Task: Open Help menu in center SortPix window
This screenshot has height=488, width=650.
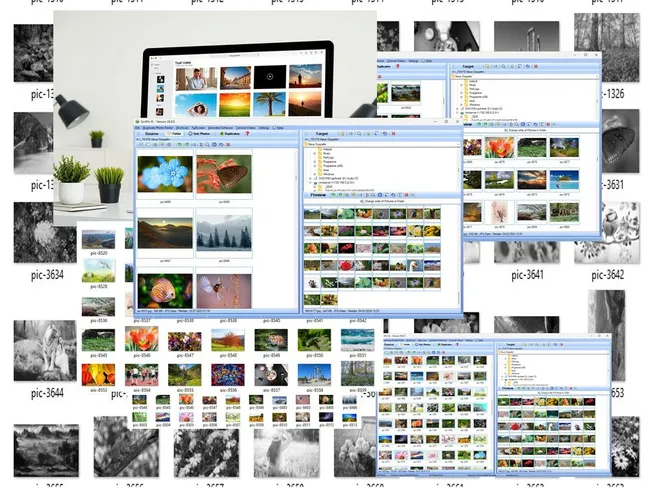Action: (278, 128)
